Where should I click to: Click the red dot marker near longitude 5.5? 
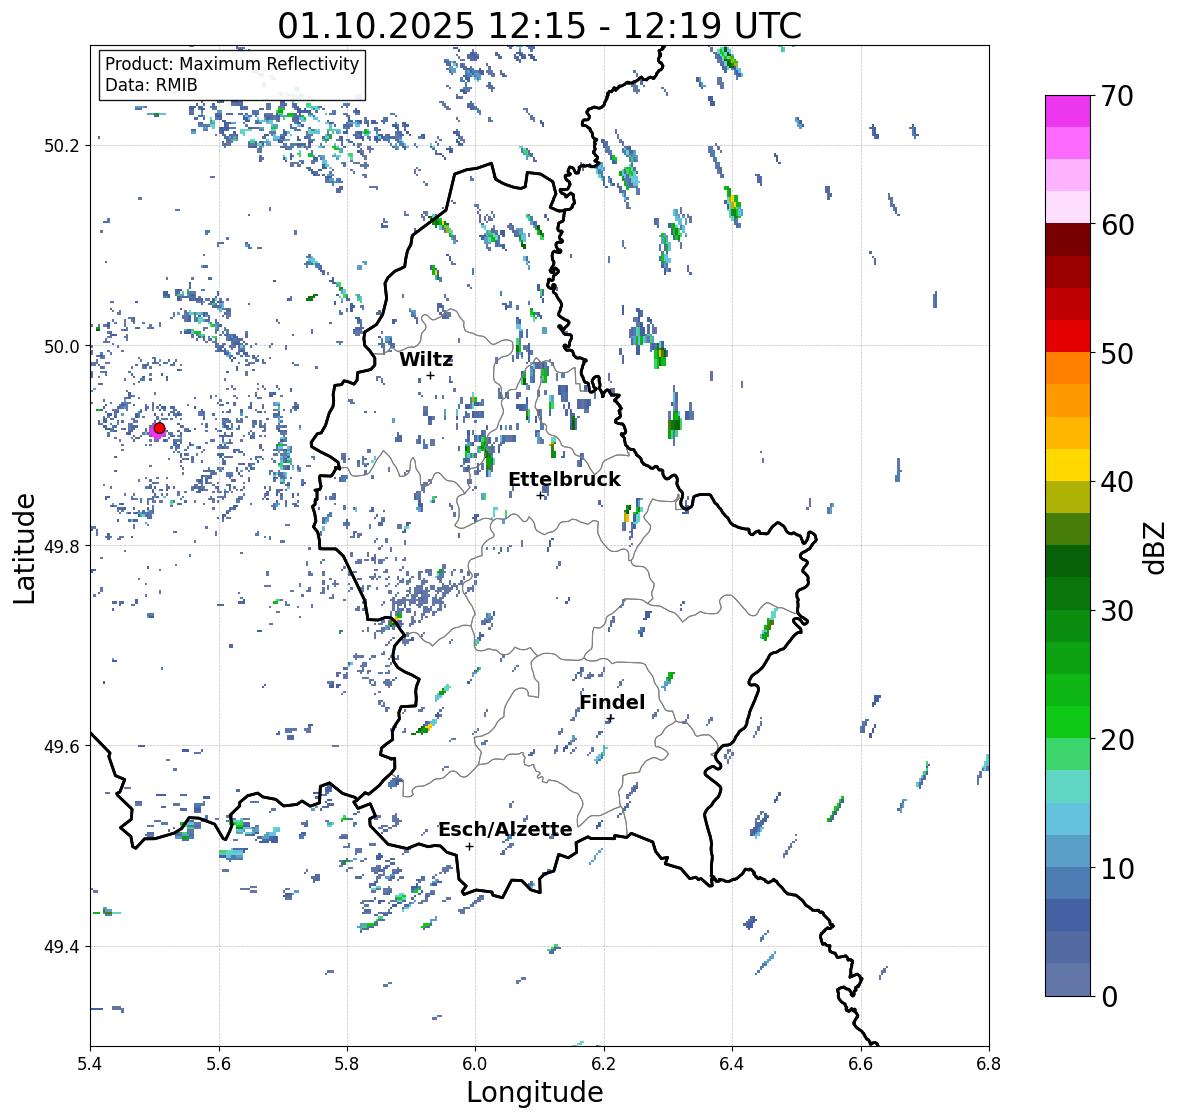(159, 428)
